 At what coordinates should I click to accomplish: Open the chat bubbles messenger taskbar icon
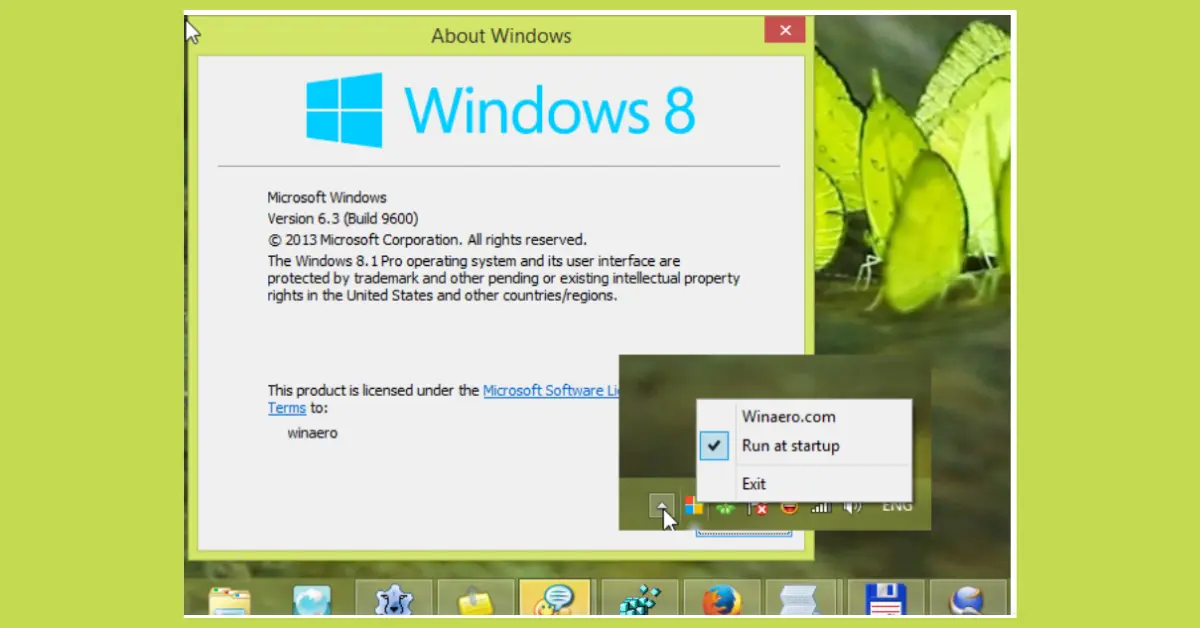tap(557, 598)
